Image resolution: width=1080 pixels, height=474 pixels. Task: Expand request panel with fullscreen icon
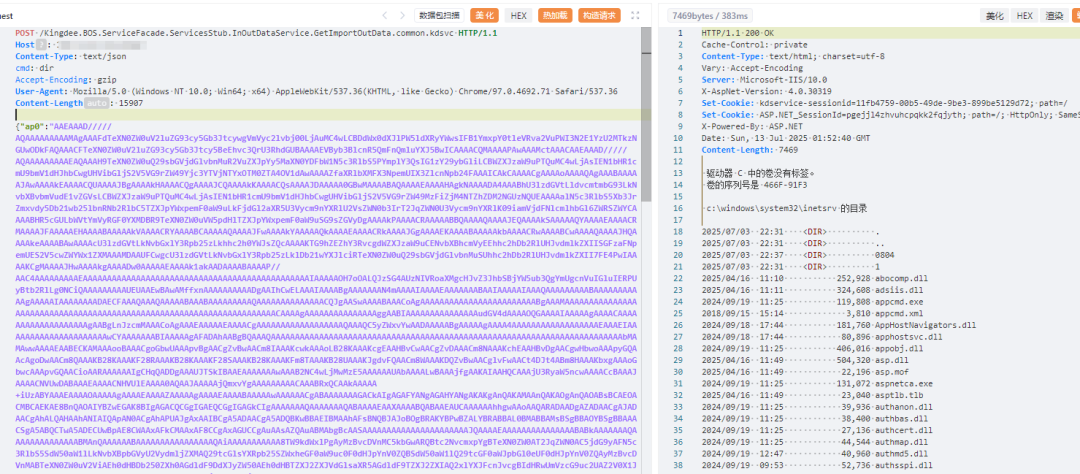pos(635,15)
